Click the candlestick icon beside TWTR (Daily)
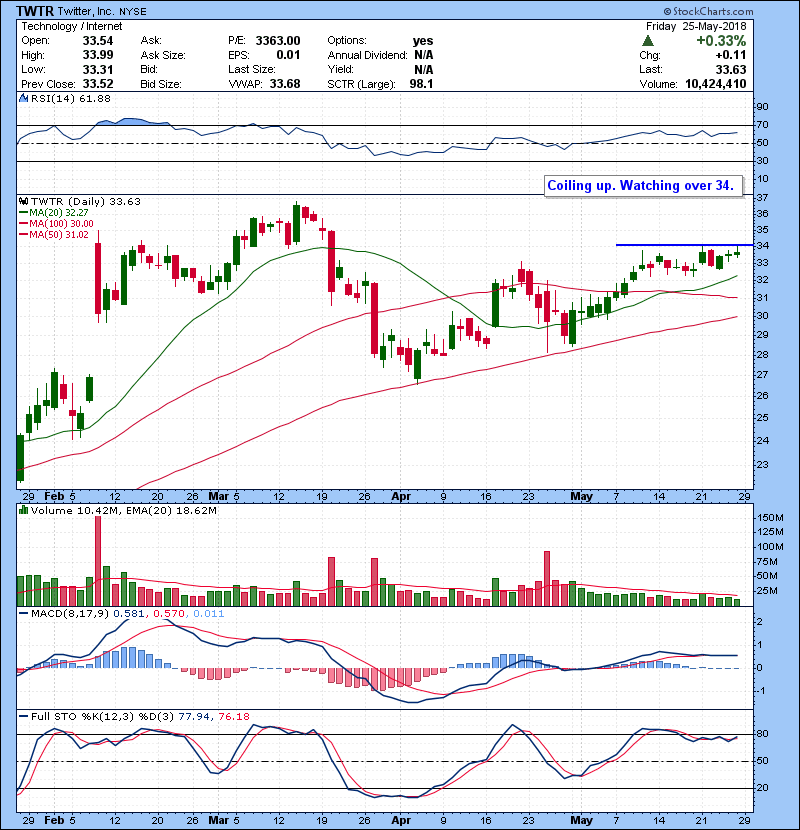800x830 pixels. (x=23, y=200)
